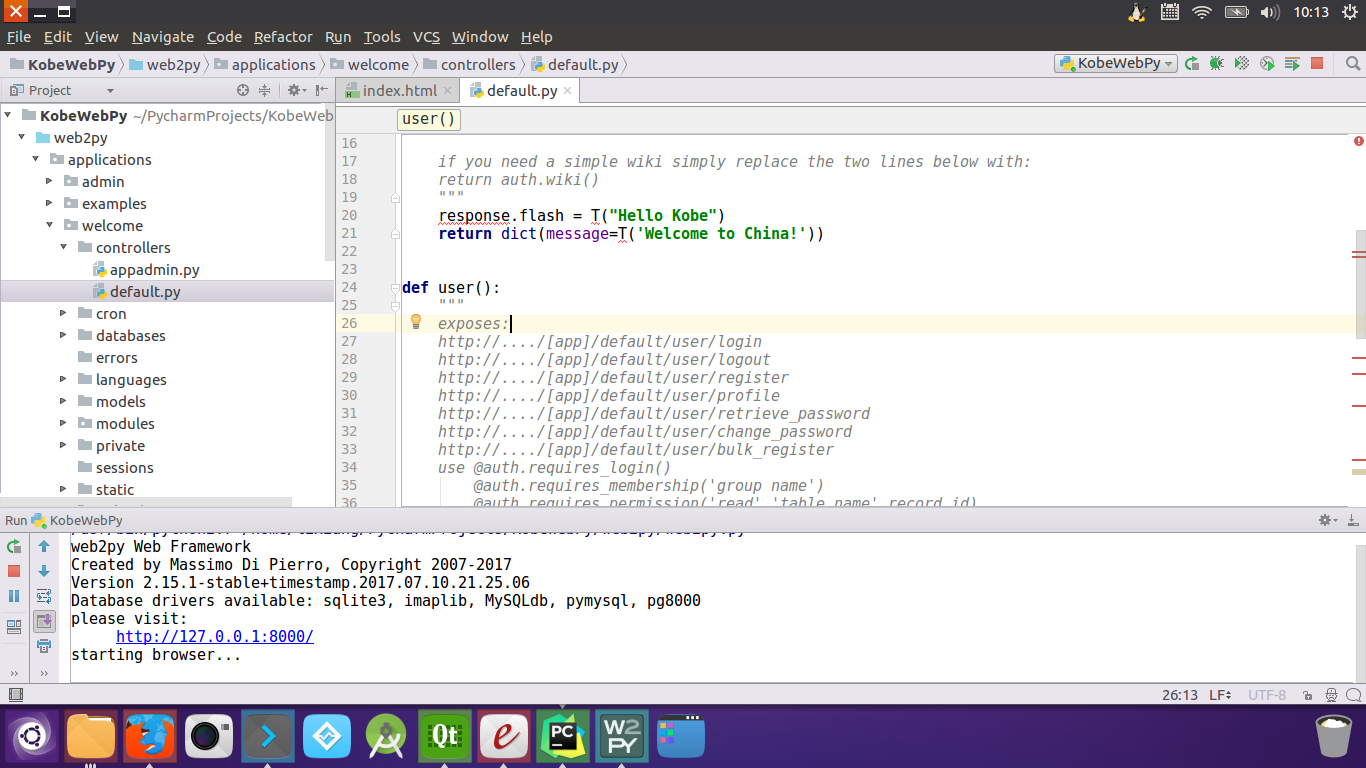The width and height of the screenshot is (1366, 768).
Task: Click the Profile run icon
Action: [x=1267, y=63]
